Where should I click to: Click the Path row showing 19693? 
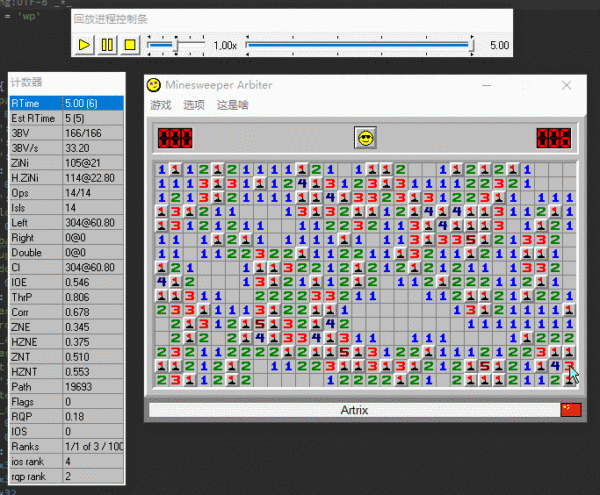point(67,387)
